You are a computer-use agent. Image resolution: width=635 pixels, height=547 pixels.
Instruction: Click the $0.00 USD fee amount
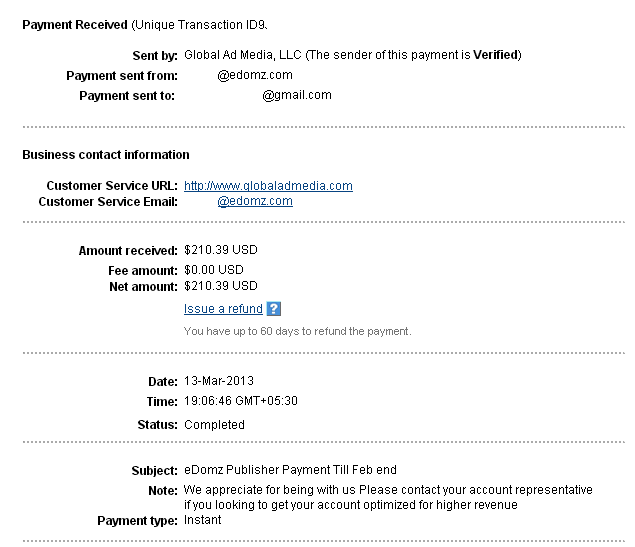coord(214,270)
